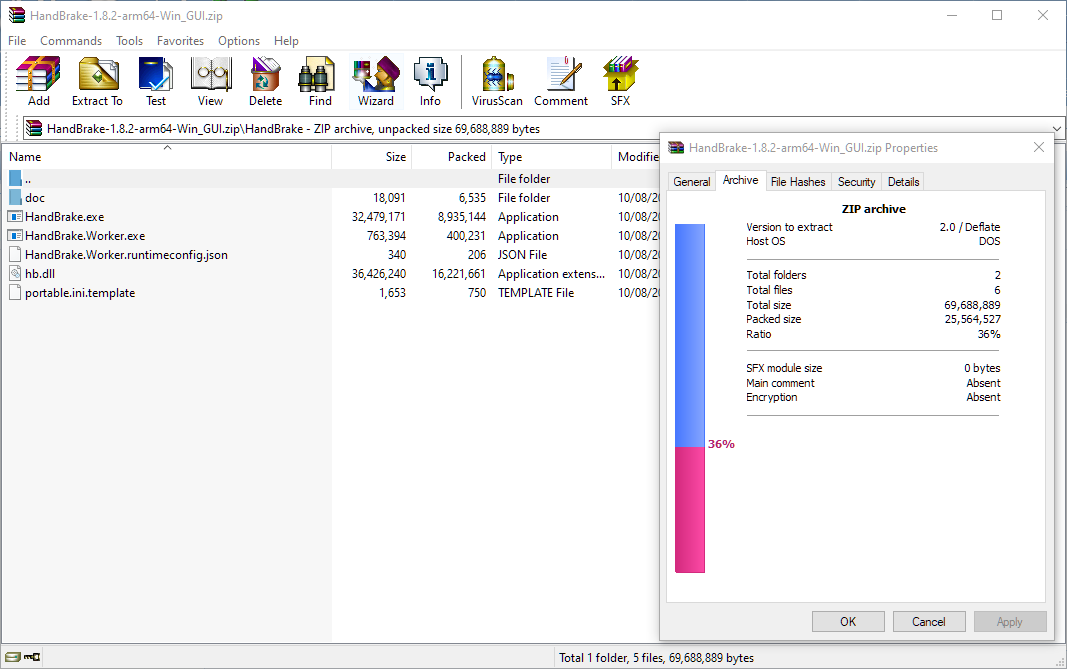Screen dimensions: 1067x669
Task: Close the Properties dialog
Action: point(1038,148)
